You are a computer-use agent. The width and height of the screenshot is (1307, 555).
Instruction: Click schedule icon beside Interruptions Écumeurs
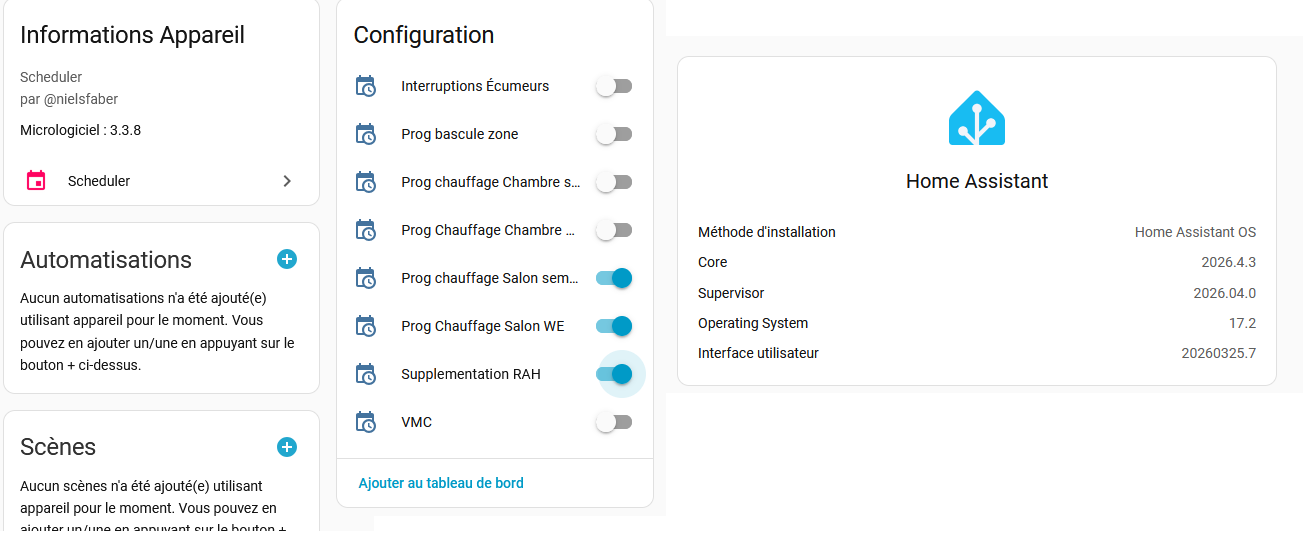click(366, 86)
